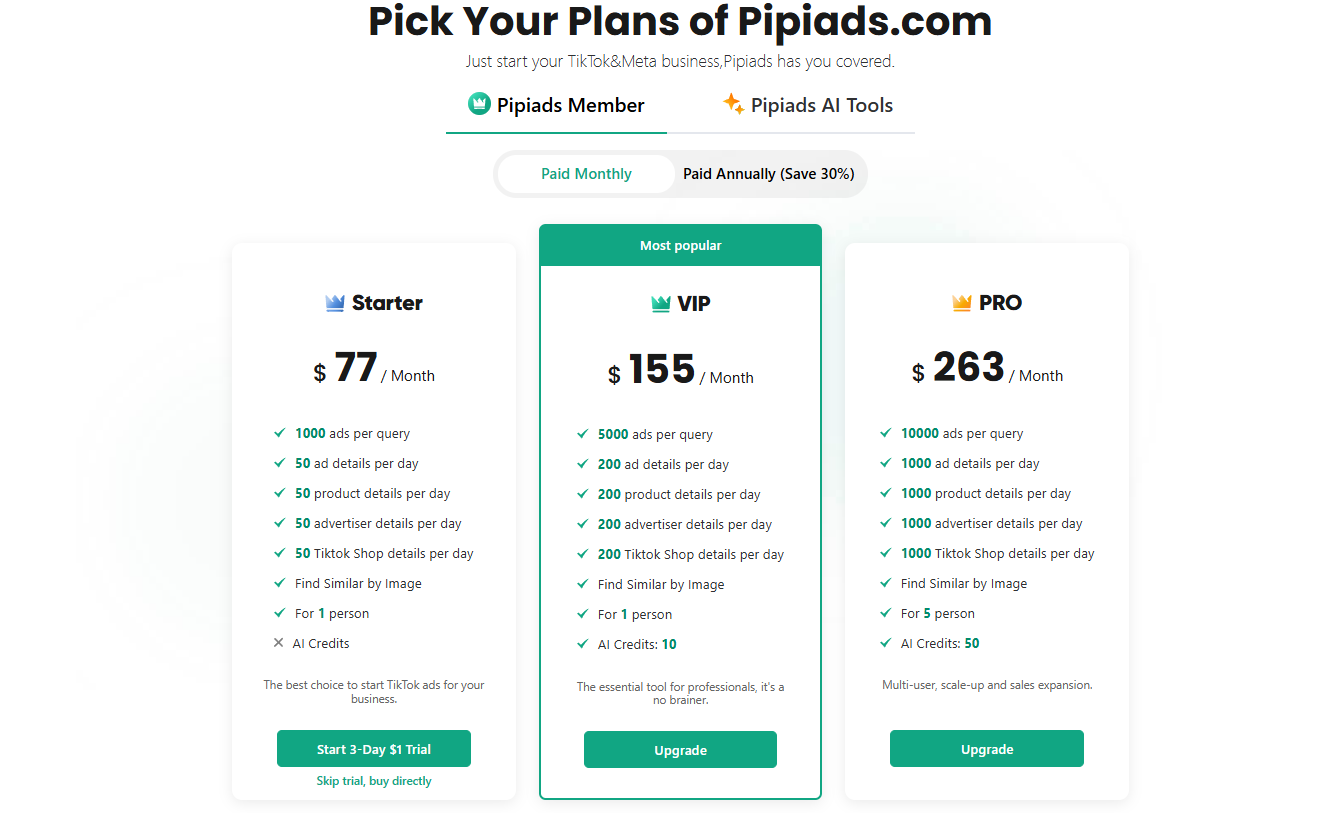Switch billing to Paid Annually (Save 30%)
Screen dimensions: 1344x813
(769, 174)
